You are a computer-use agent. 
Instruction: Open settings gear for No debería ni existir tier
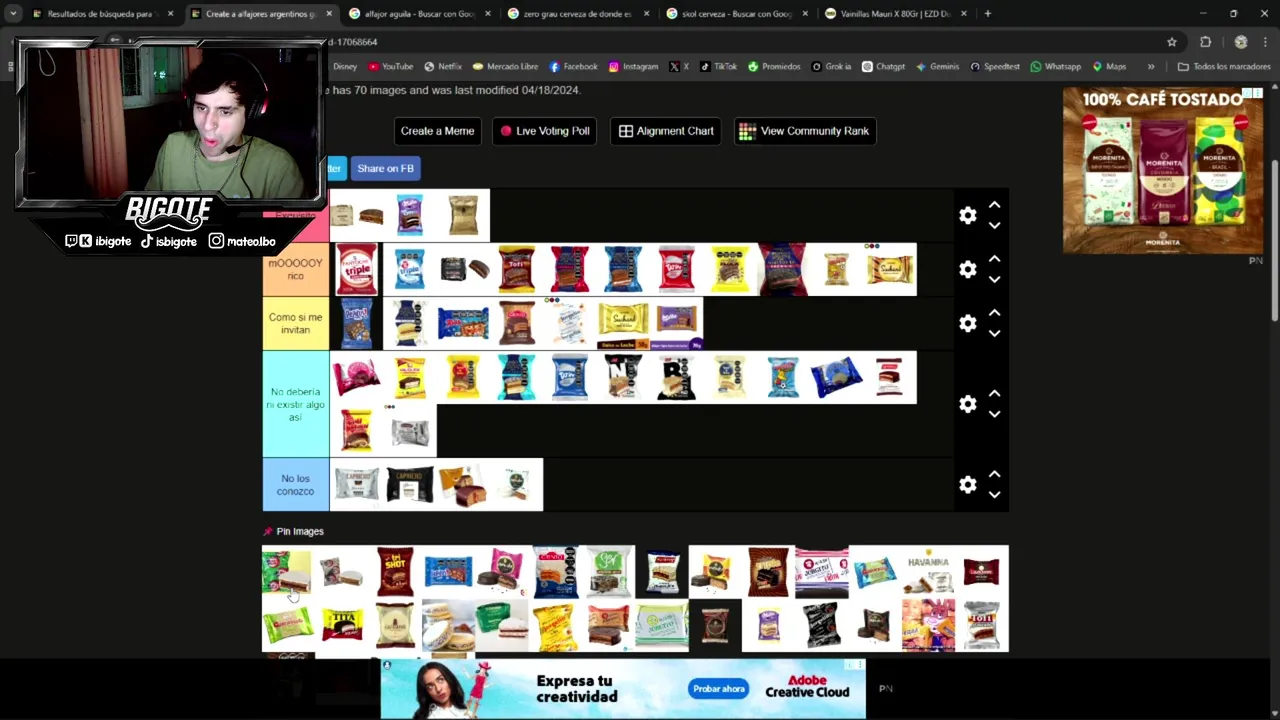pyautogui.click(x=967, y=404)
